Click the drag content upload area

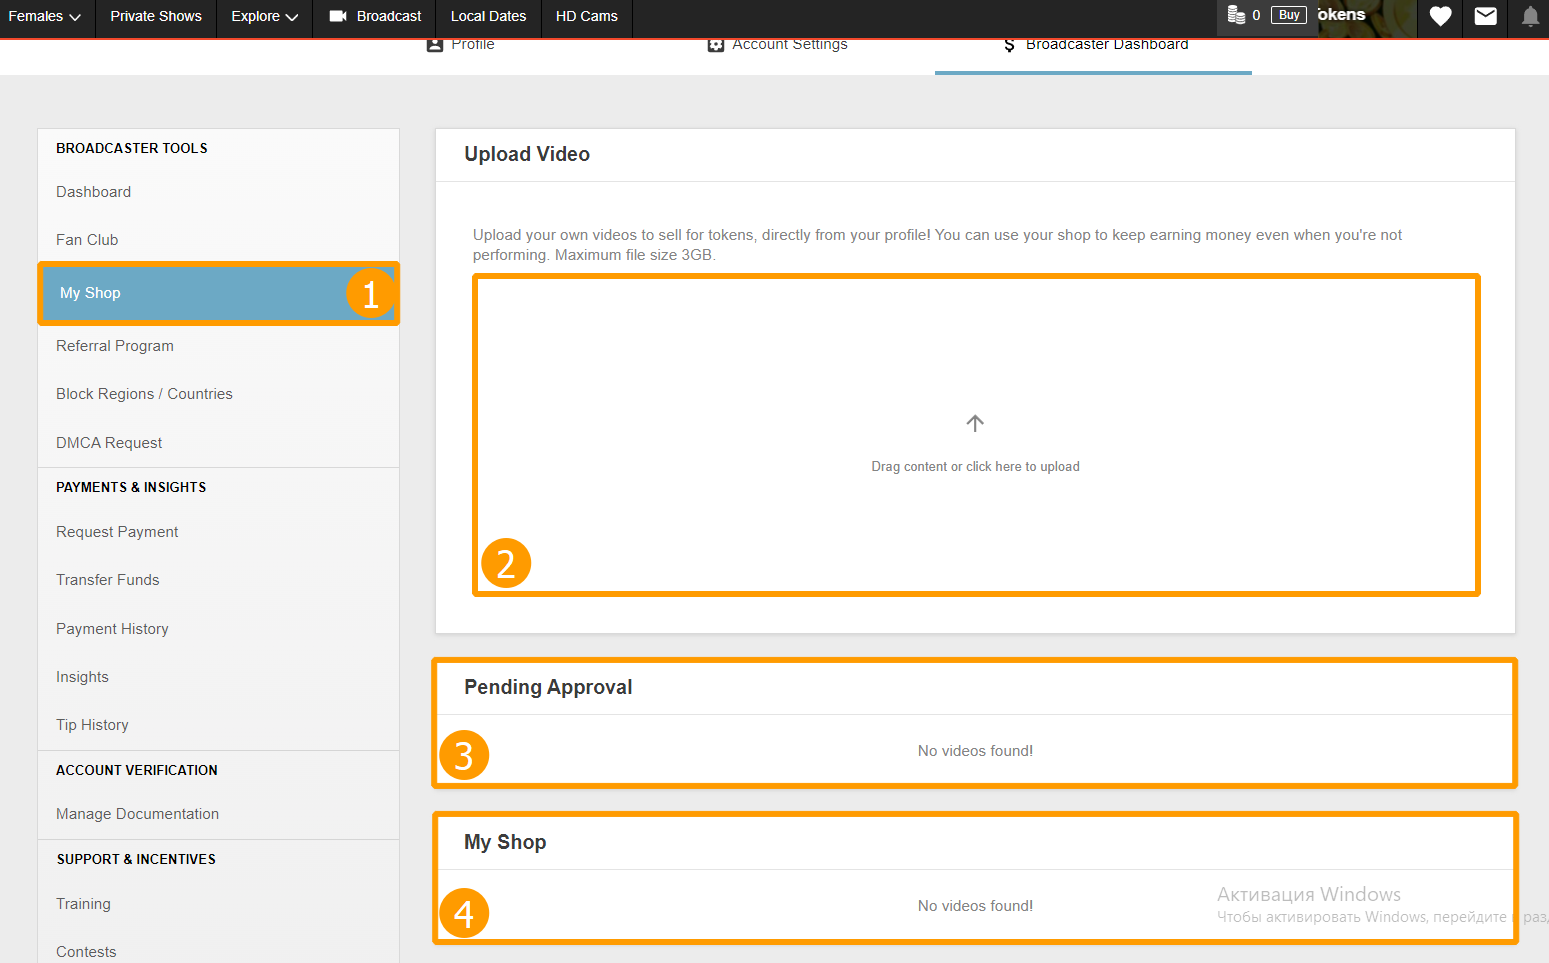[975, 466]
